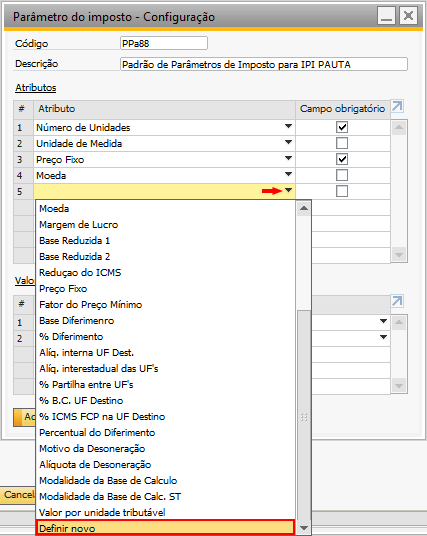Viewport: 427px width, 536px height.
Task: Open Preço Fixo attribute dropdown arrow
Action: 289,158
